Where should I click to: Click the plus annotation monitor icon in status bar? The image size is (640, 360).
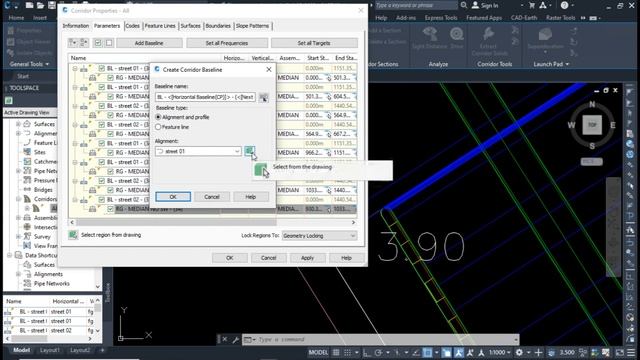pyautogui.click(x=538, y=352)
